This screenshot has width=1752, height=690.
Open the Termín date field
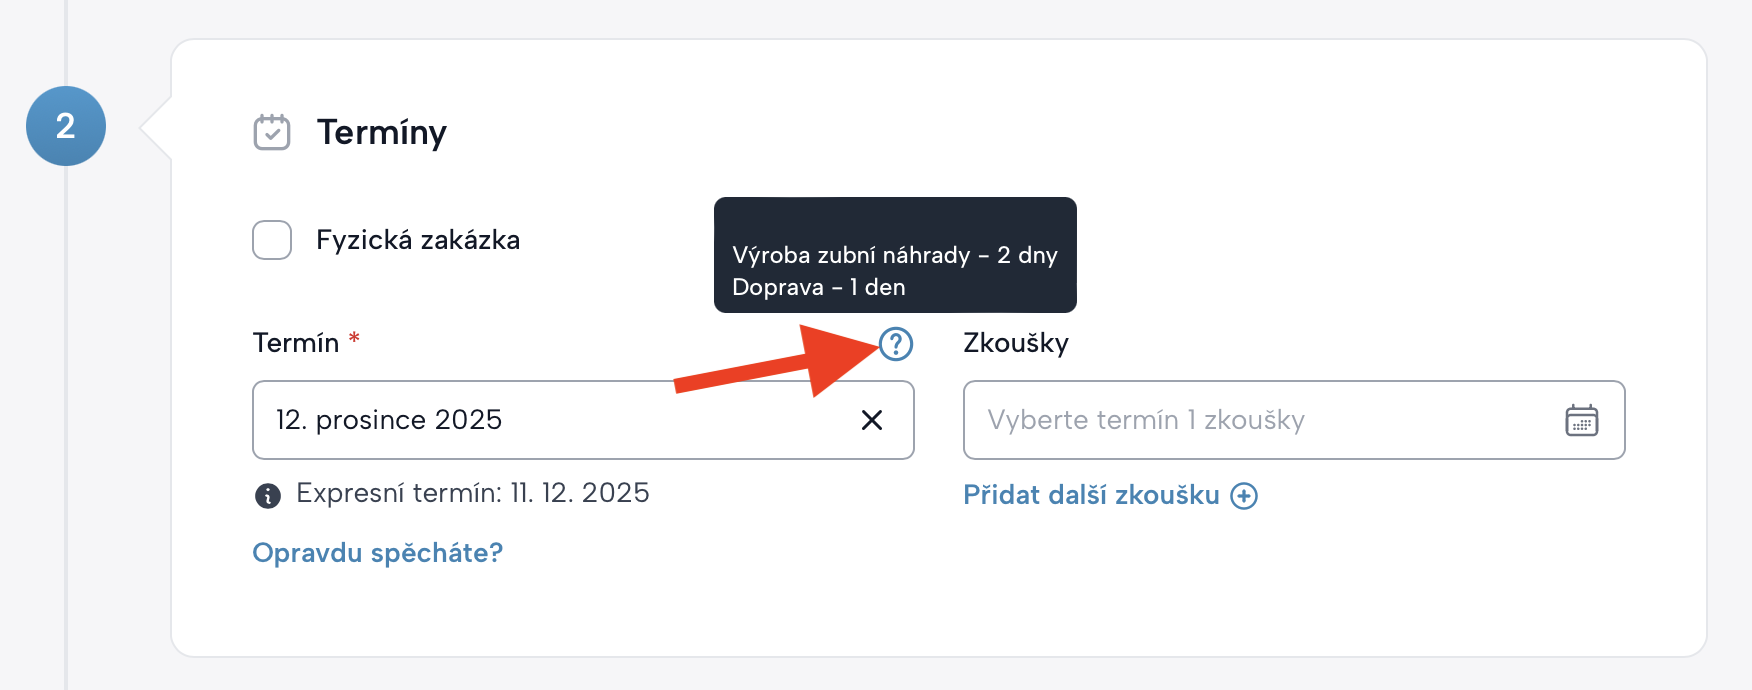pos(550,420)
